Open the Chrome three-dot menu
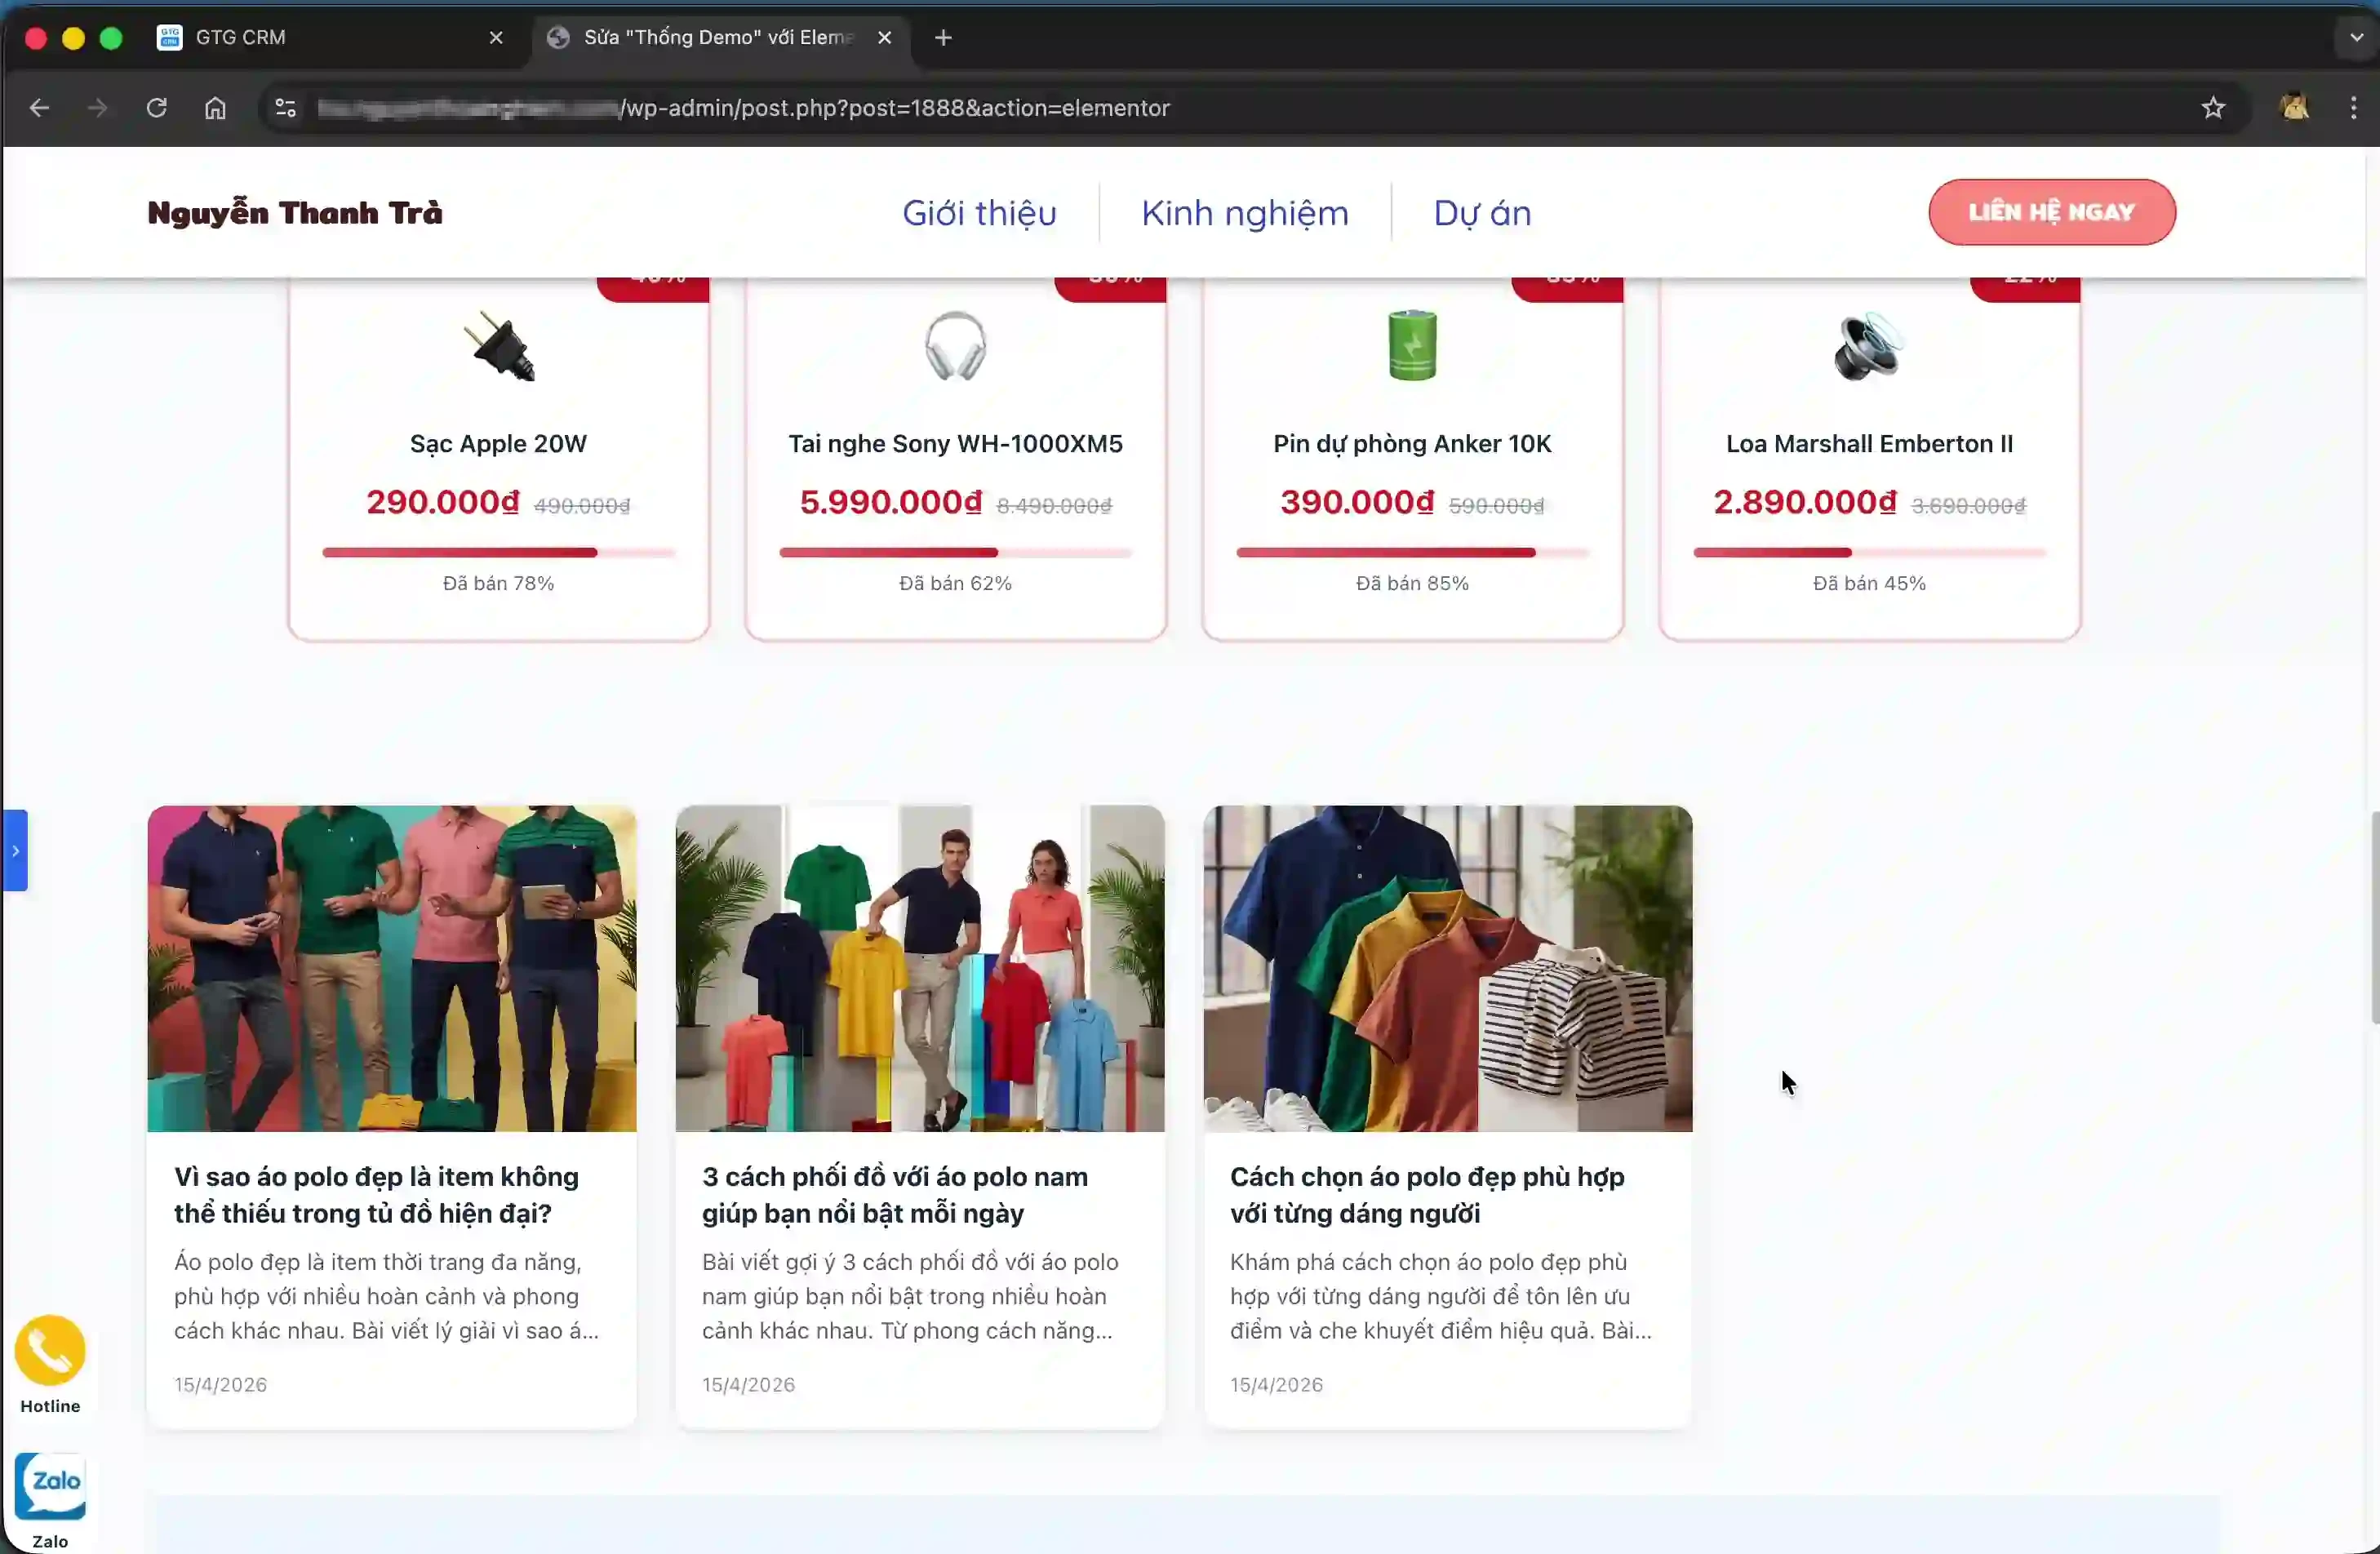The width and height of the screenshot is (2380, 1554). coord(2354,107)
